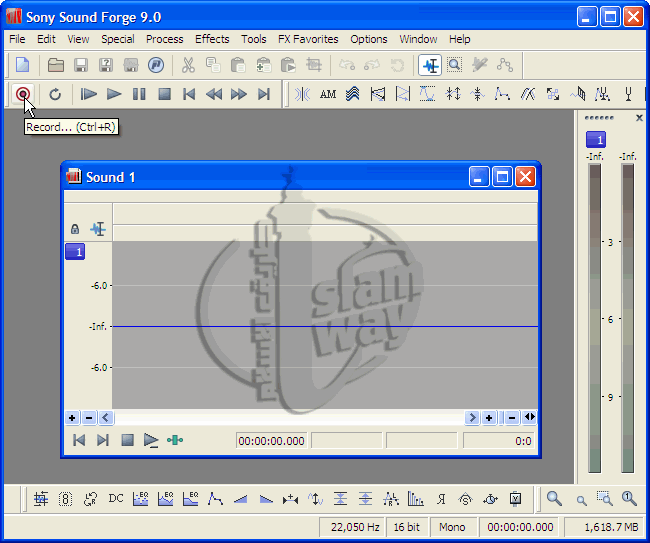The width and height of the screenshot is (650, 543).
Task: Click Play button in main transport toolbar
Action: point(114,94)
